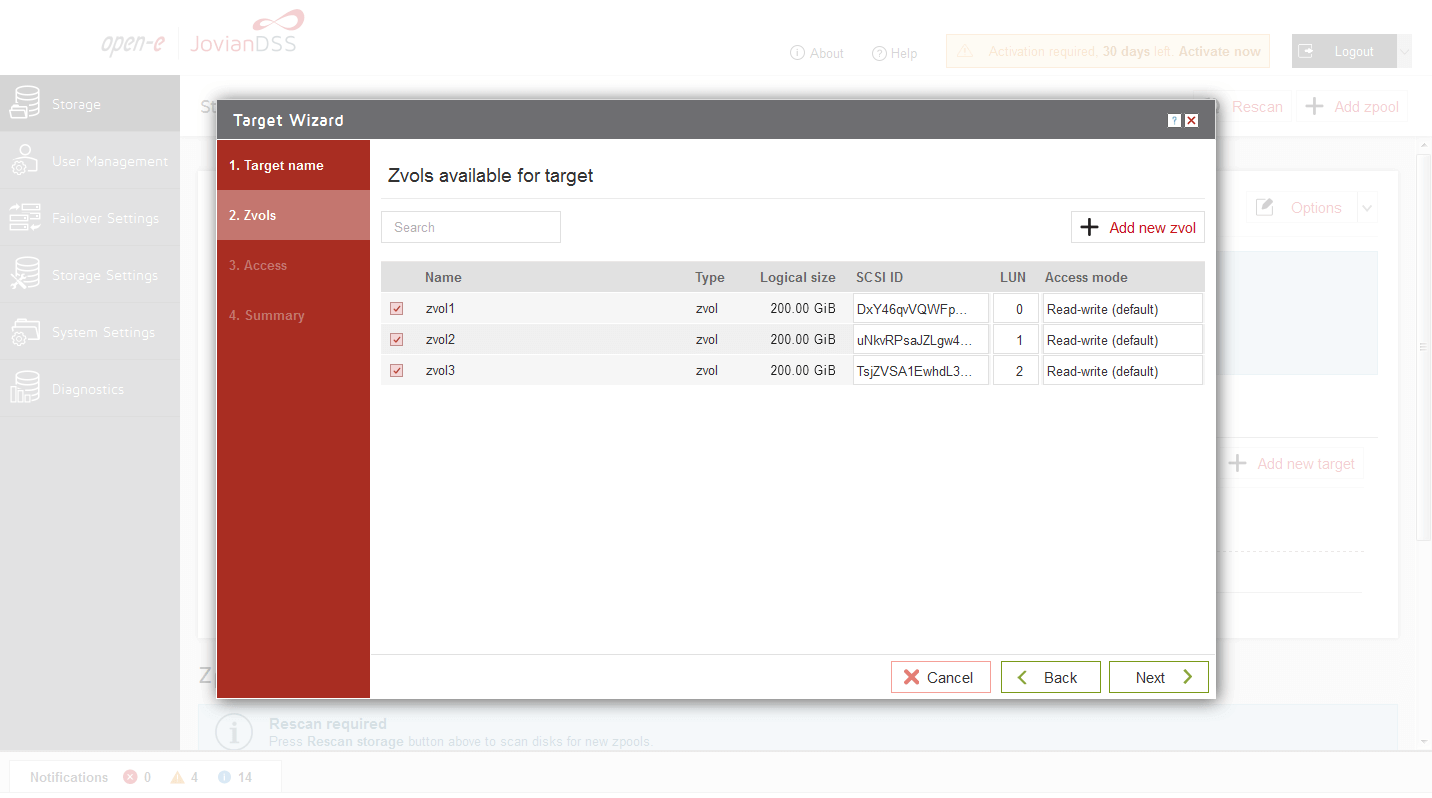Edit the SCSI ID field for zvol3
The image size is (1432, 798).
[921, 371]
